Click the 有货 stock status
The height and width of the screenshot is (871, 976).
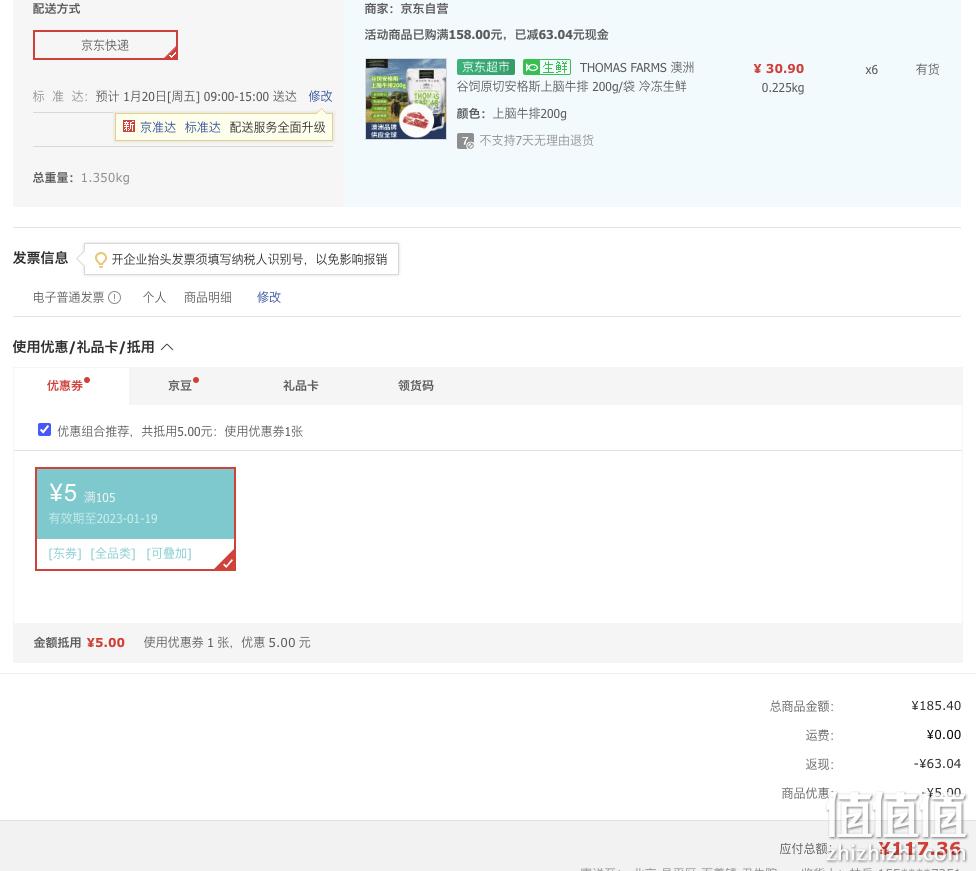927,69
